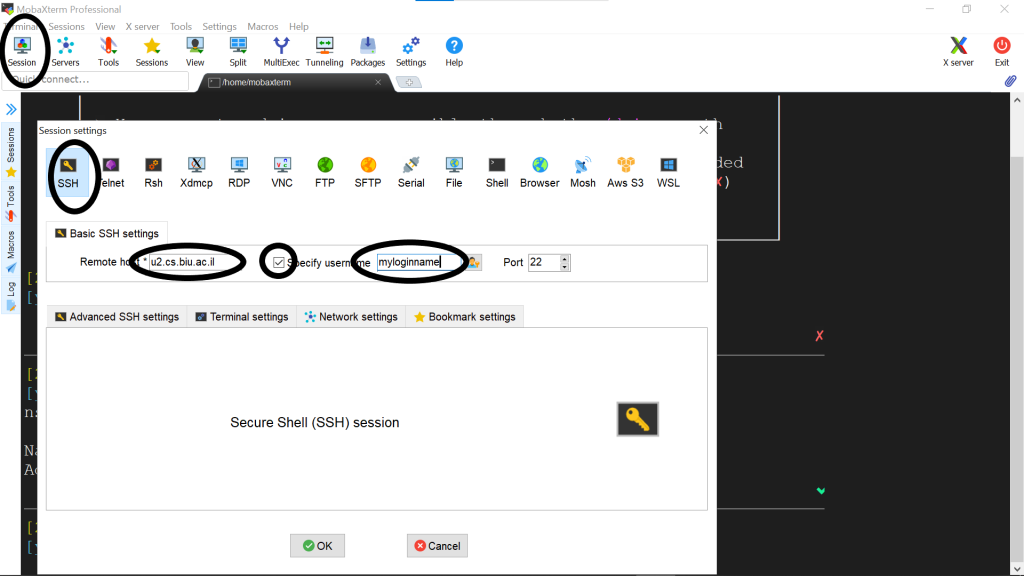Open the Tools toolbar icon
Screen dimensions: 1024x576
pos(108,52)
